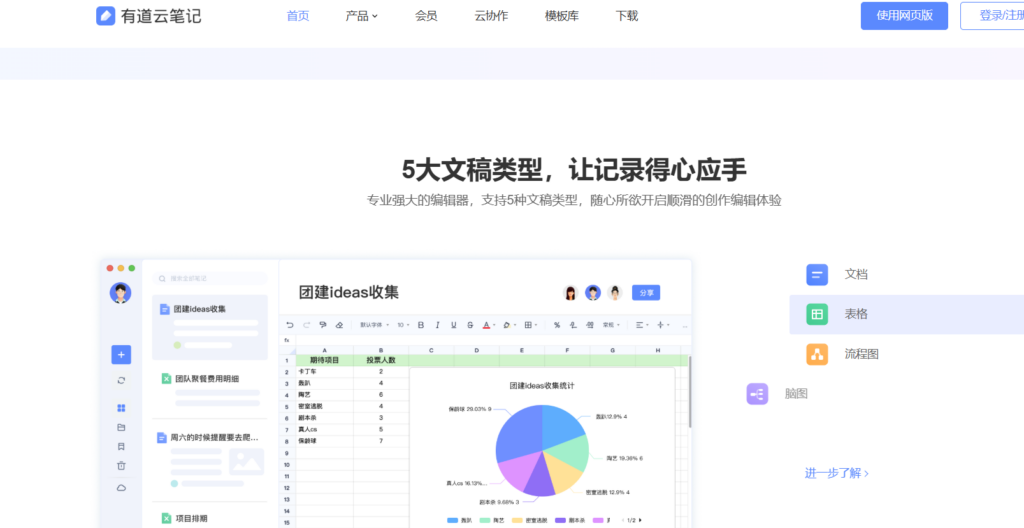Open the font size 10 dropdown
The height and width of the screenshot is (528, 1024).
click(404, 325)
